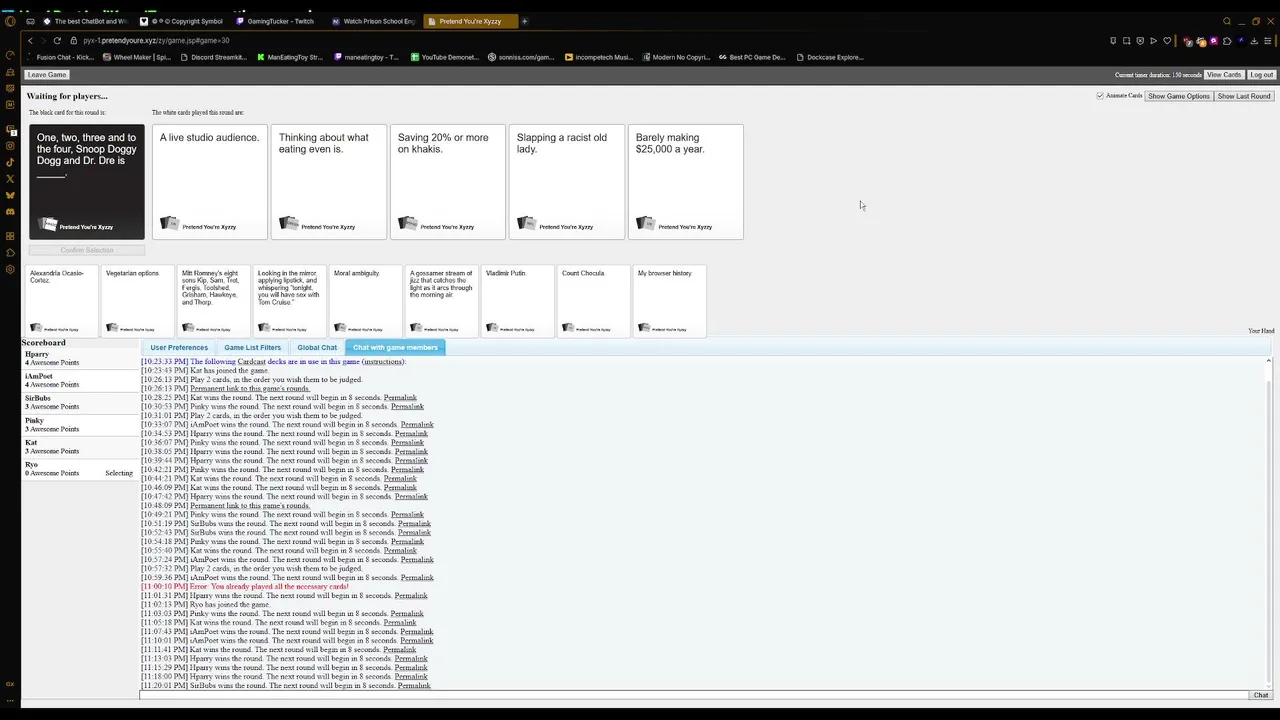Open Twitch sidebar icon with notification badge
This screenshot has height=720, width=1280.
tap(10, 129)
